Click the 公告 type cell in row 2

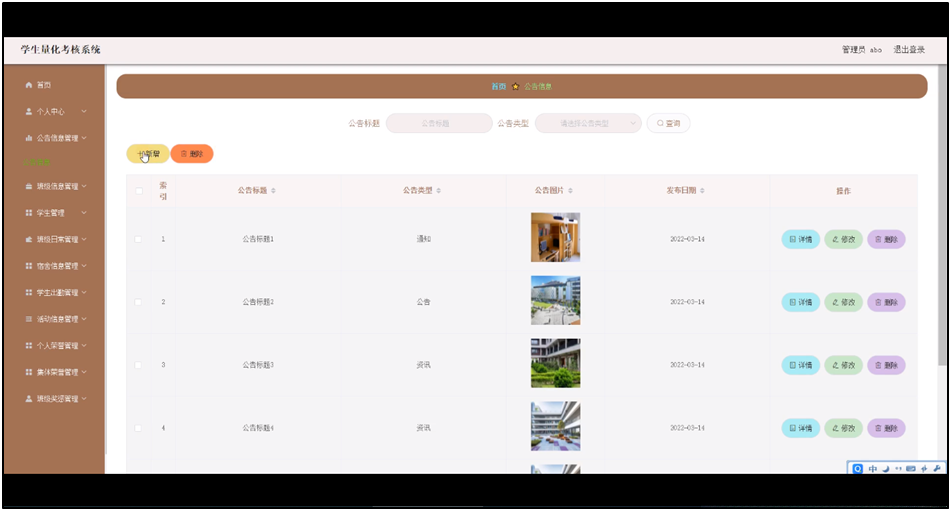click(423, 302)
